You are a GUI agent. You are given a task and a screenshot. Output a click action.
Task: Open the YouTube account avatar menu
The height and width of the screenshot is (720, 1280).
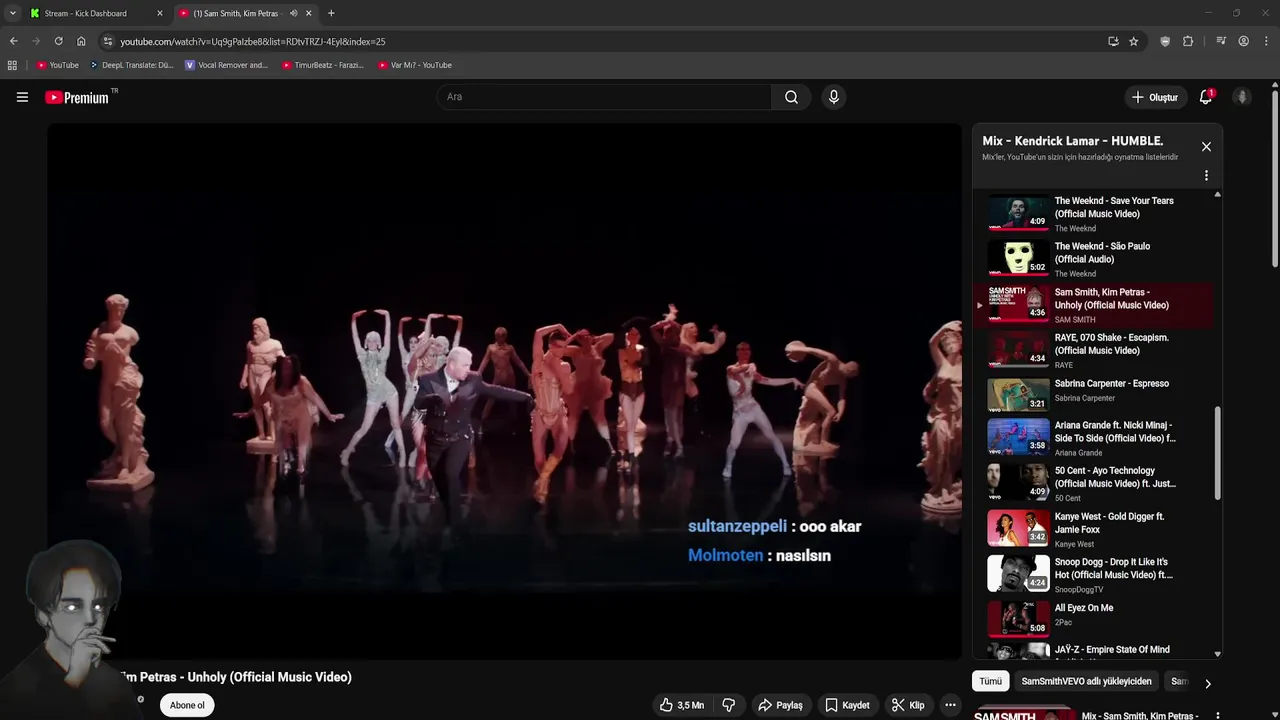(x=1242, y=97)
